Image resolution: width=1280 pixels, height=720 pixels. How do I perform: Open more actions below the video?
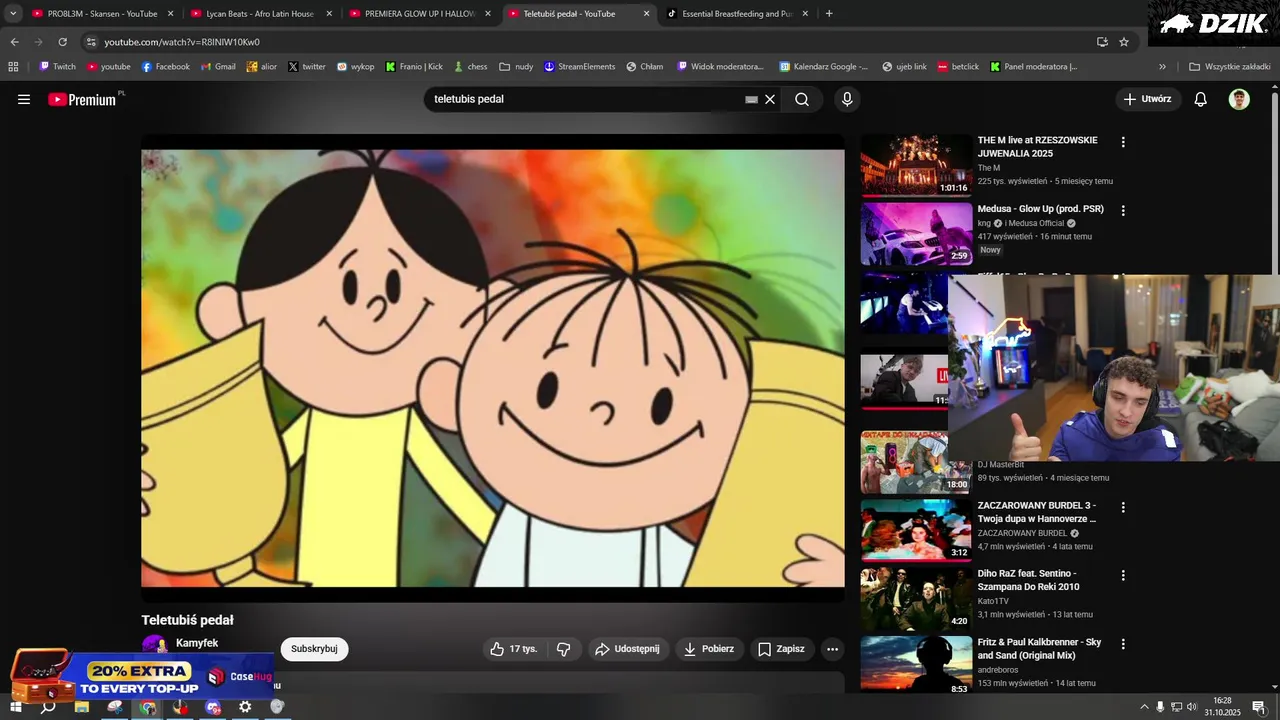(x=832, y=649)
